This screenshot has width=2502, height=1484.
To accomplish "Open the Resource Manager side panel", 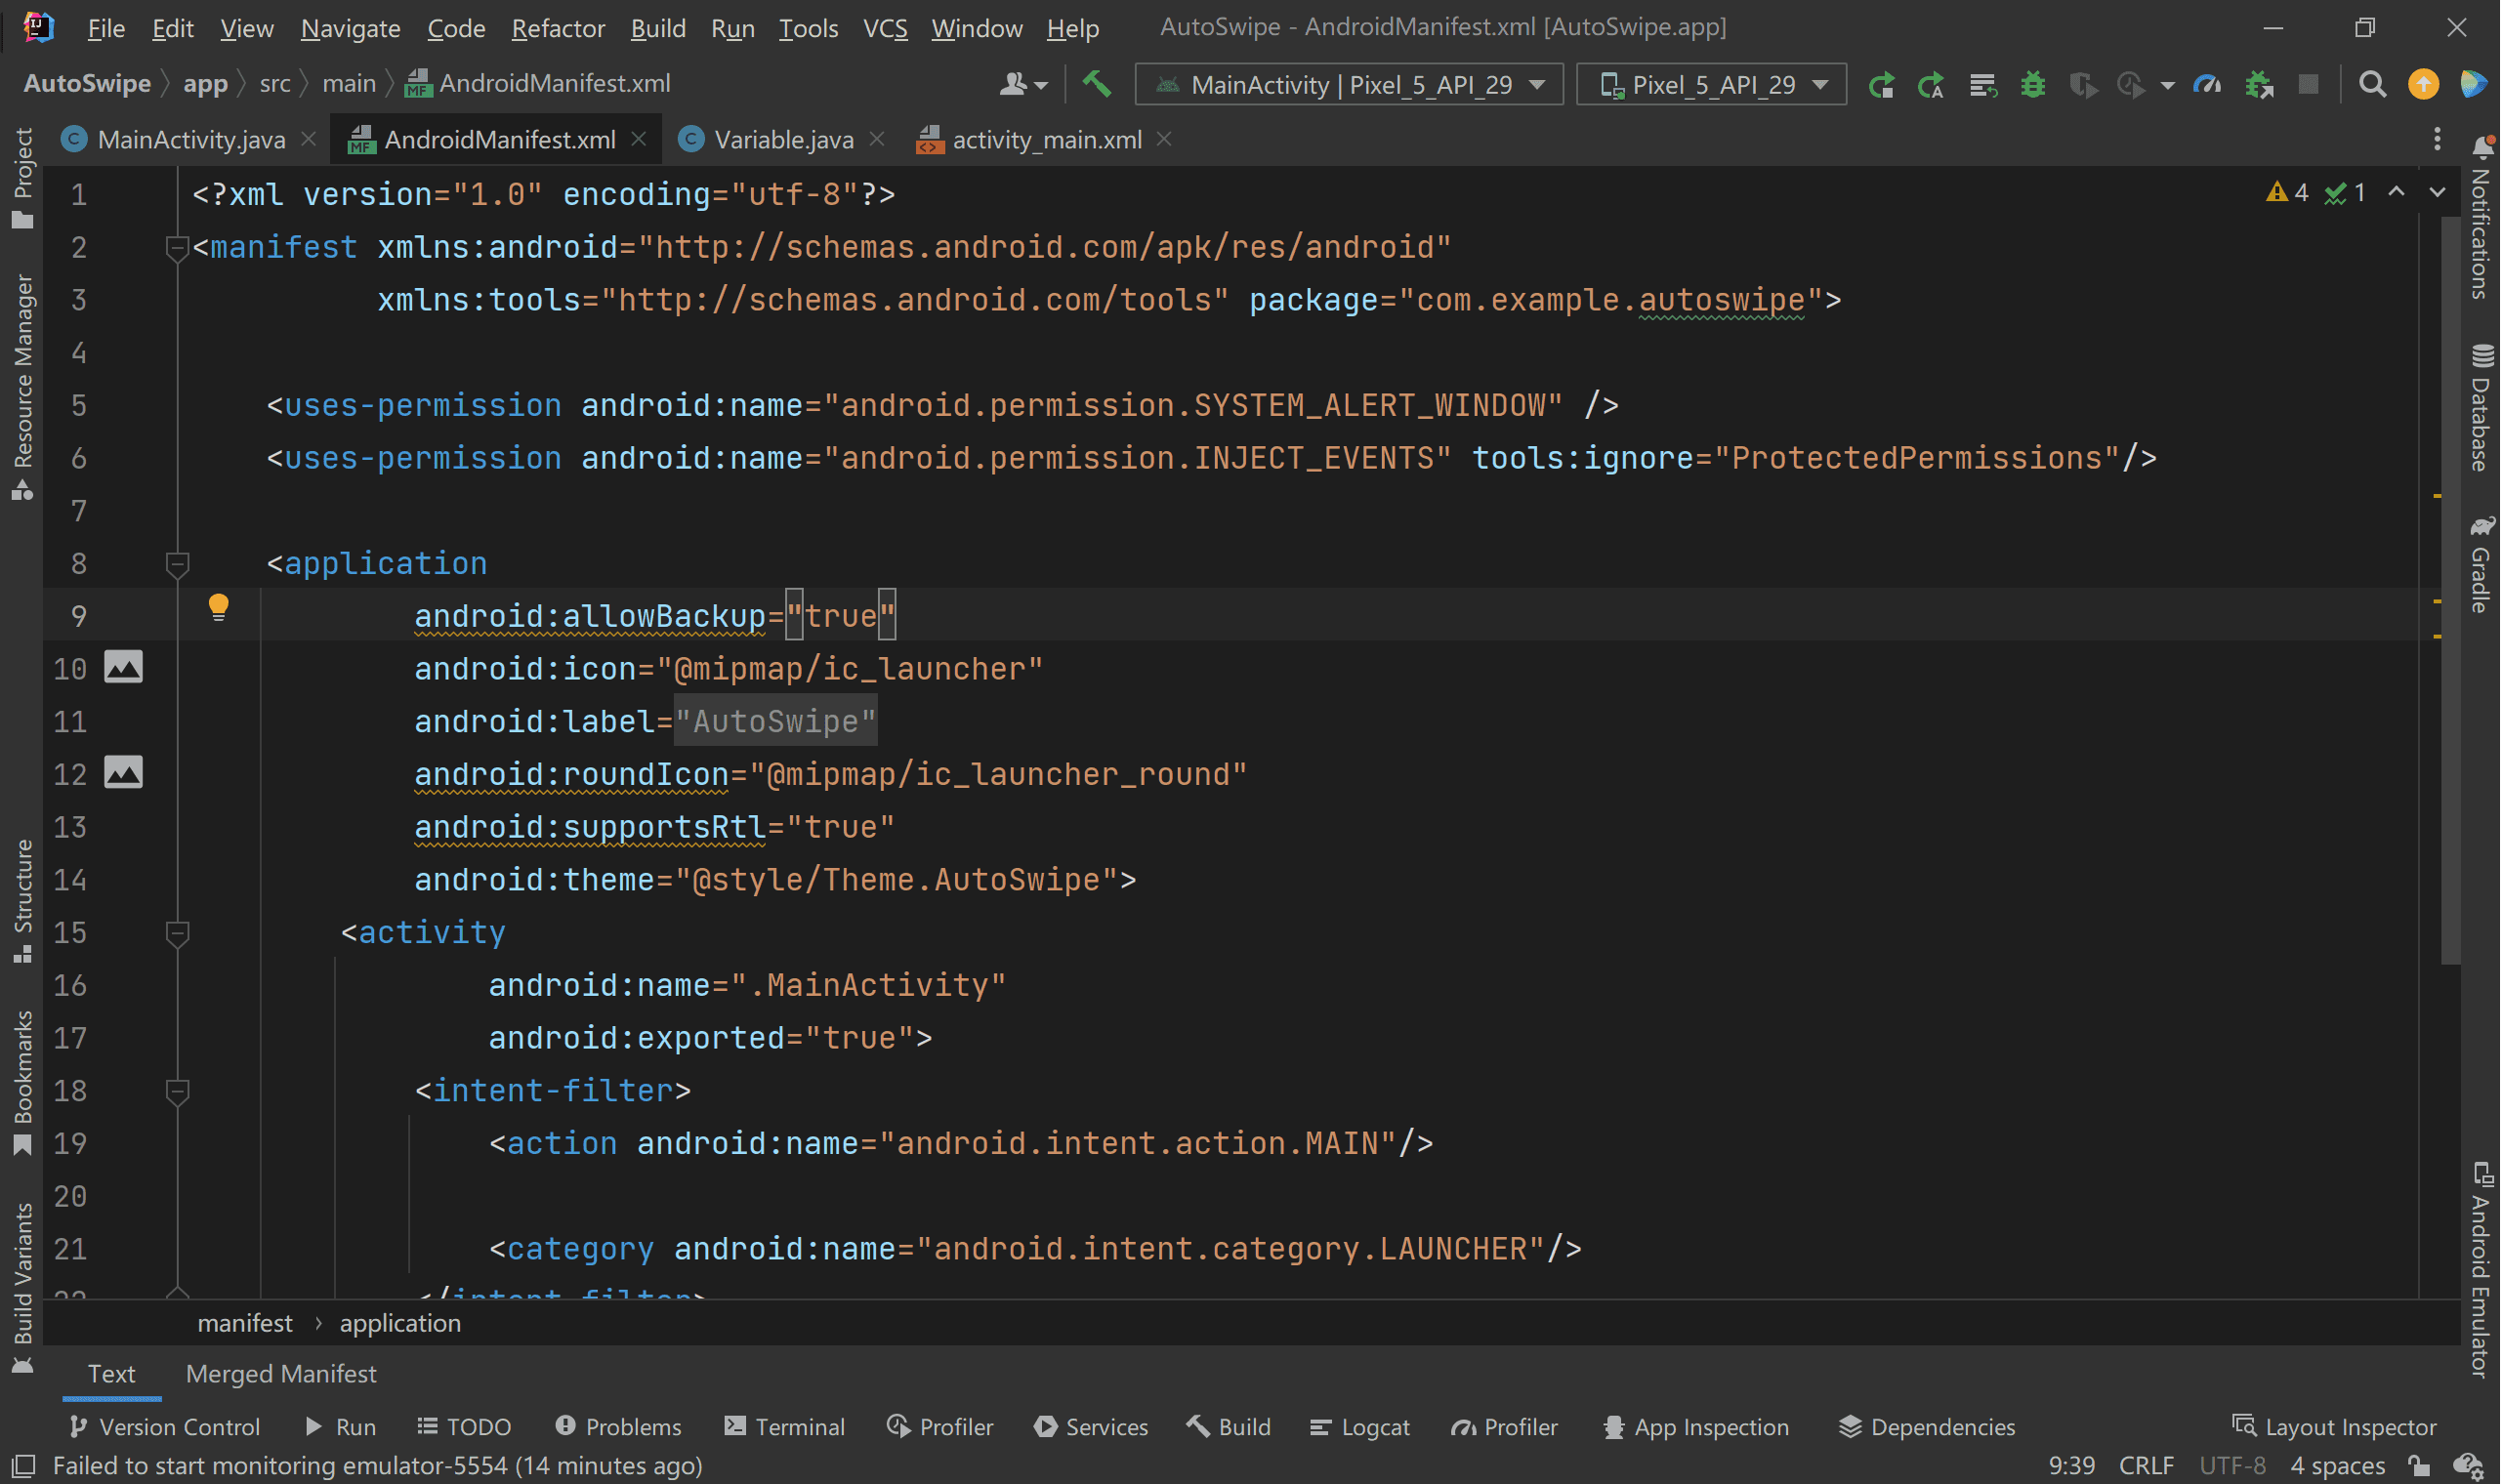I will tap(22, 387).
